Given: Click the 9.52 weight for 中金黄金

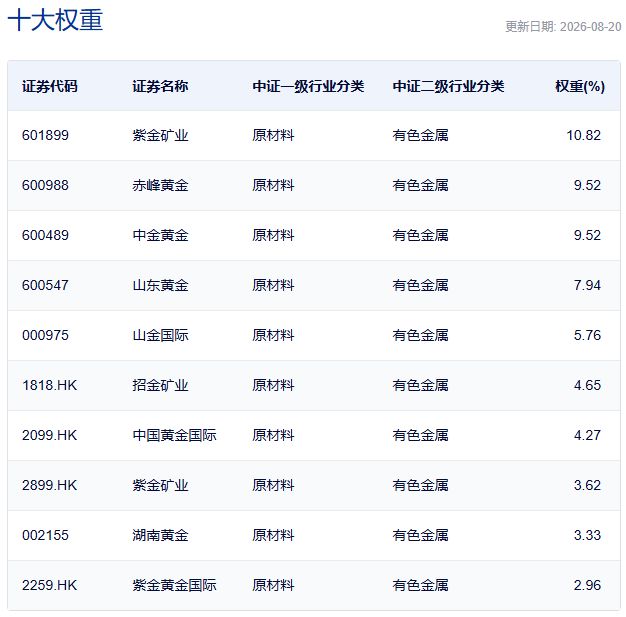Looking at the screenshot, I should (587, 235).
